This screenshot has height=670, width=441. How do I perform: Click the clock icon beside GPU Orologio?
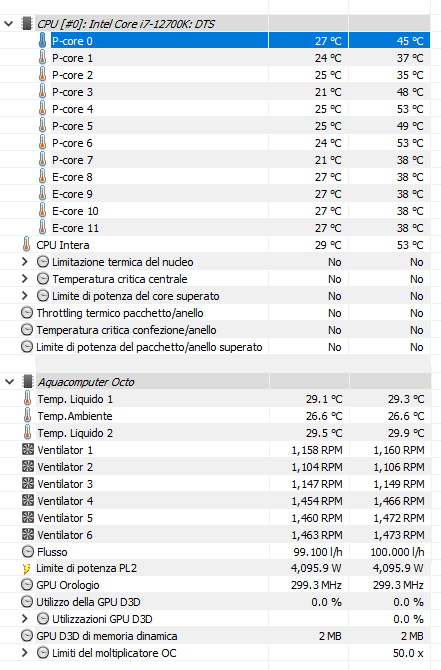click(26, 585)
